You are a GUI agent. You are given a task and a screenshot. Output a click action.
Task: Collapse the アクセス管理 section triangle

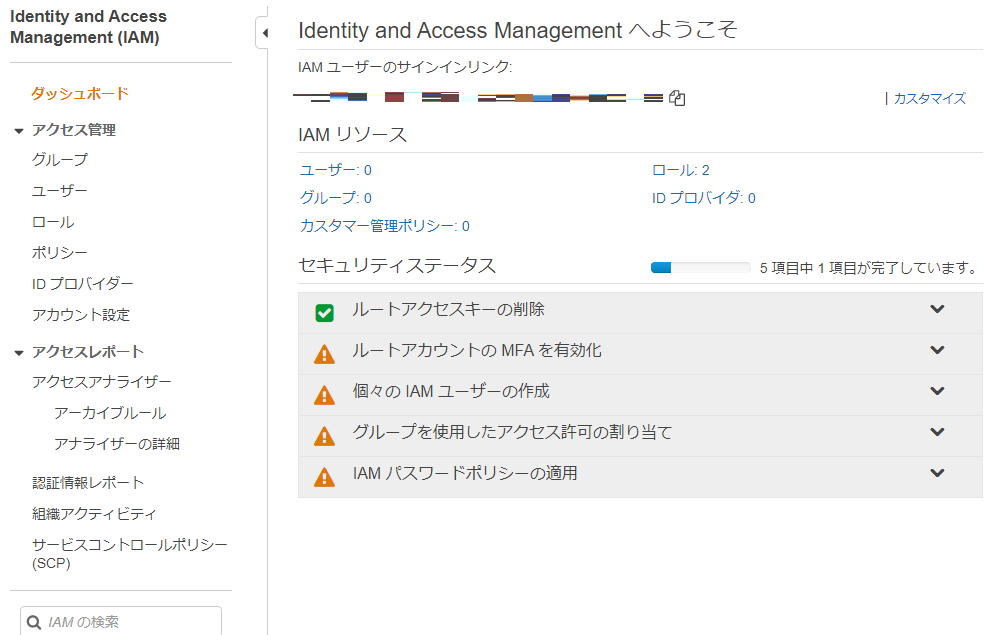coord(19,131)
